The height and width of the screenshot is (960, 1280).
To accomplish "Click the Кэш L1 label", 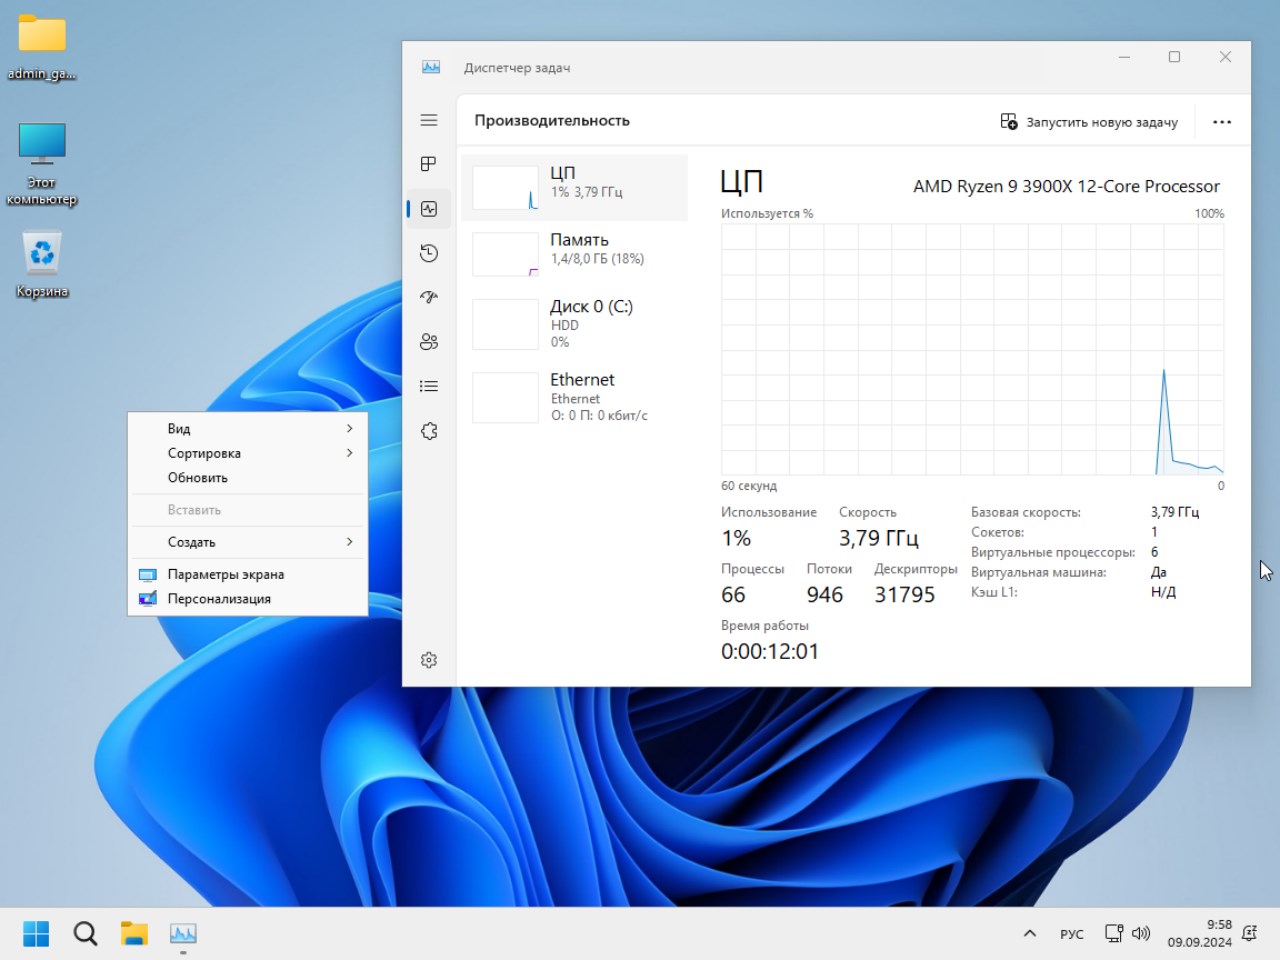I will click(x=994, y=592).
